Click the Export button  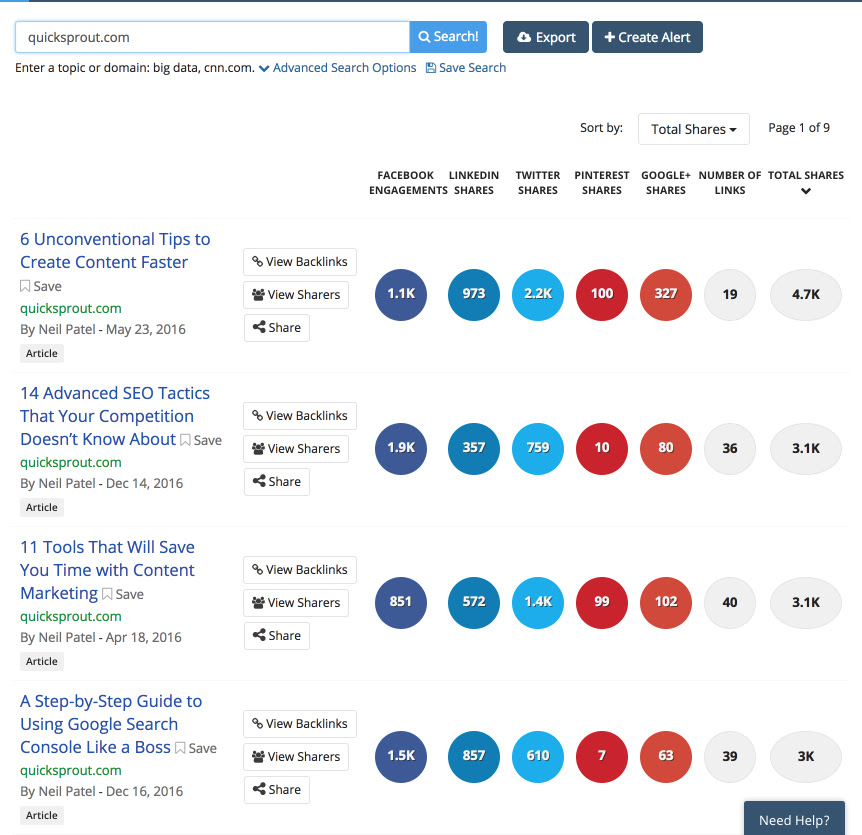545,37
